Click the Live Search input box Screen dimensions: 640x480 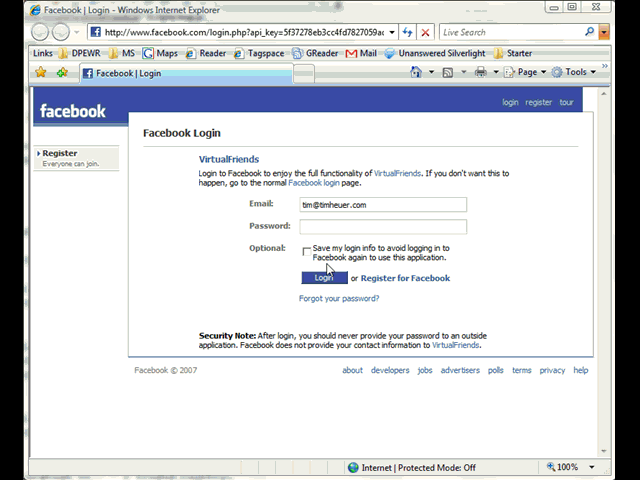coord(512,32)
